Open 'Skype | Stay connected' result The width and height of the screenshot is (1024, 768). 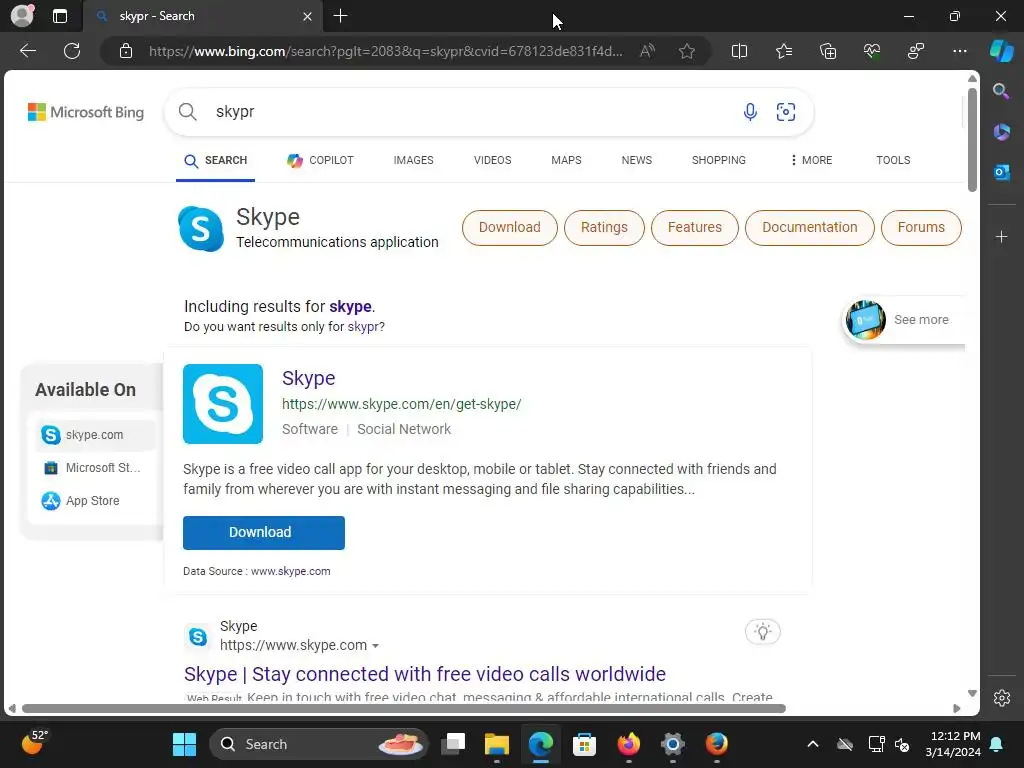coord(424,674)
